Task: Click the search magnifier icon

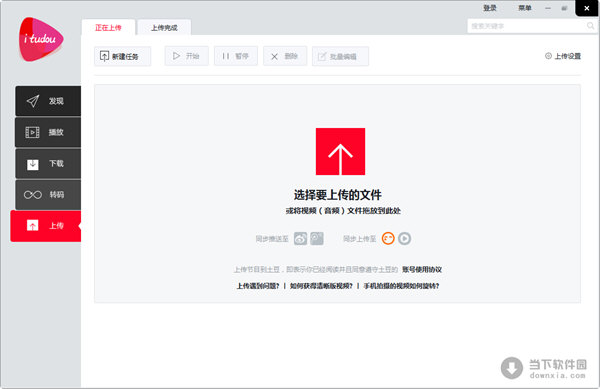Action: coord(590,26)
